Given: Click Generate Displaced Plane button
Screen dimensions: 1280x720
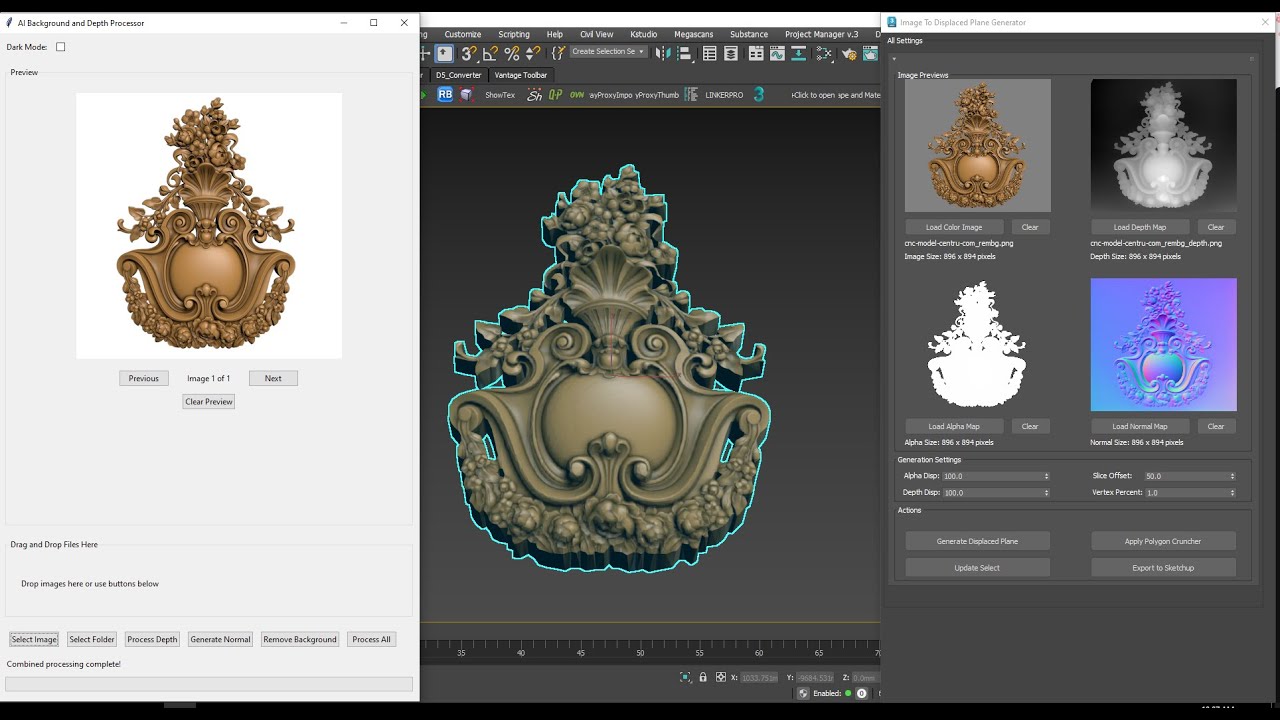Looking at the screenshot, I should [x=977, y=541].
